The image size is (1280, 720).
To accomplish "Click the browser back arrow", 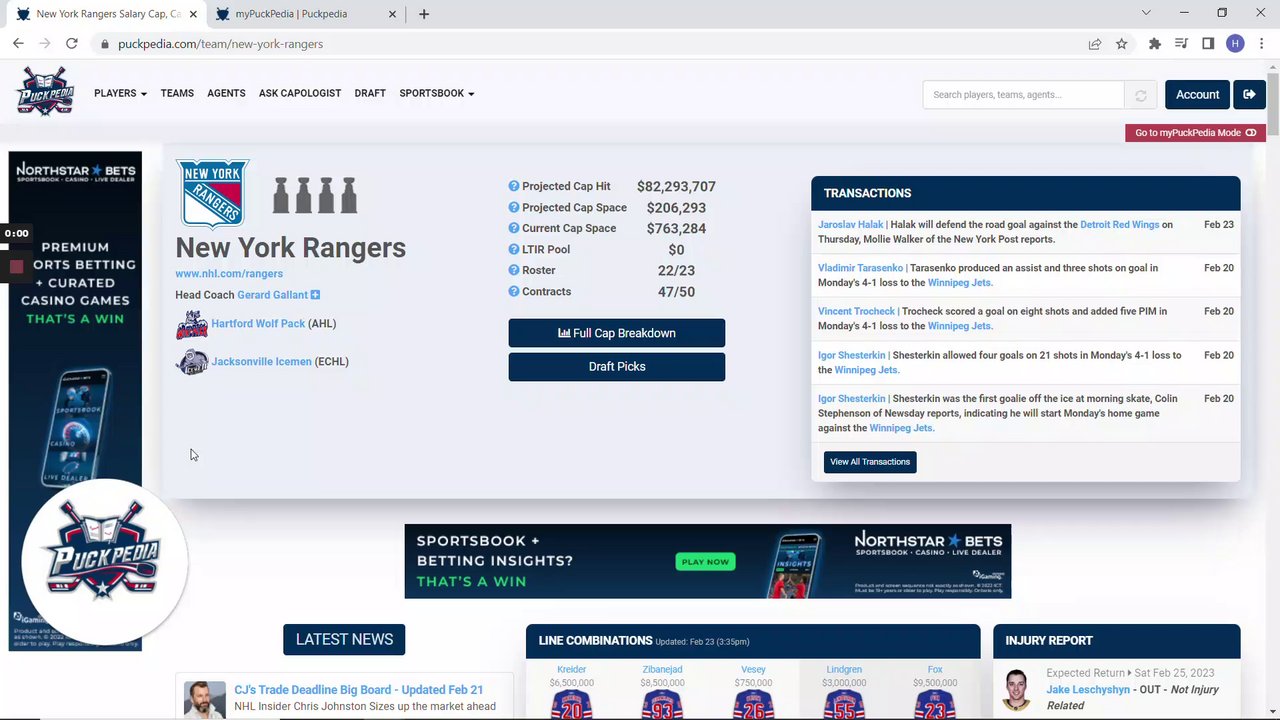I will click(x=18, y=44).
